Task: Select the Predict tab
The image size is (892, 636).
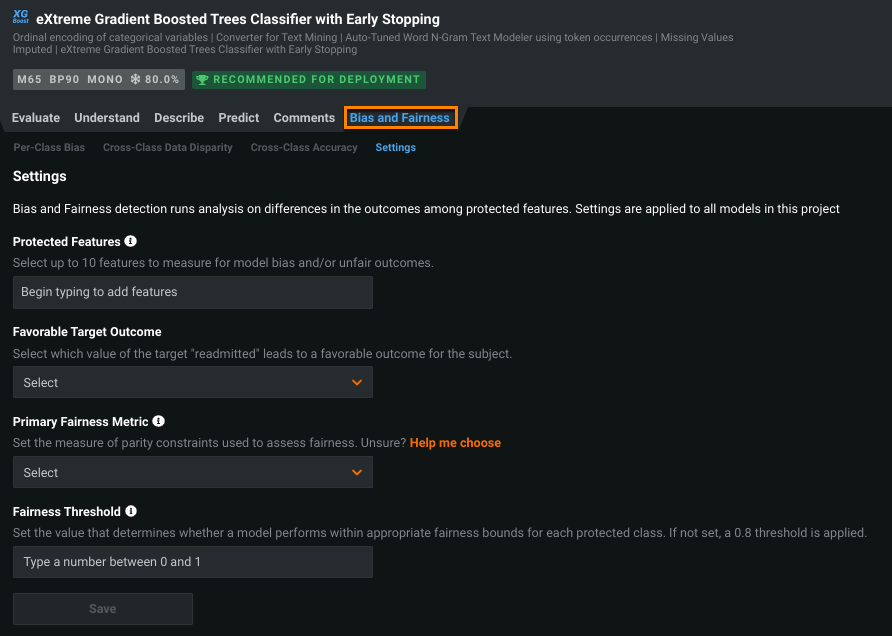Action: pos(239,118)
